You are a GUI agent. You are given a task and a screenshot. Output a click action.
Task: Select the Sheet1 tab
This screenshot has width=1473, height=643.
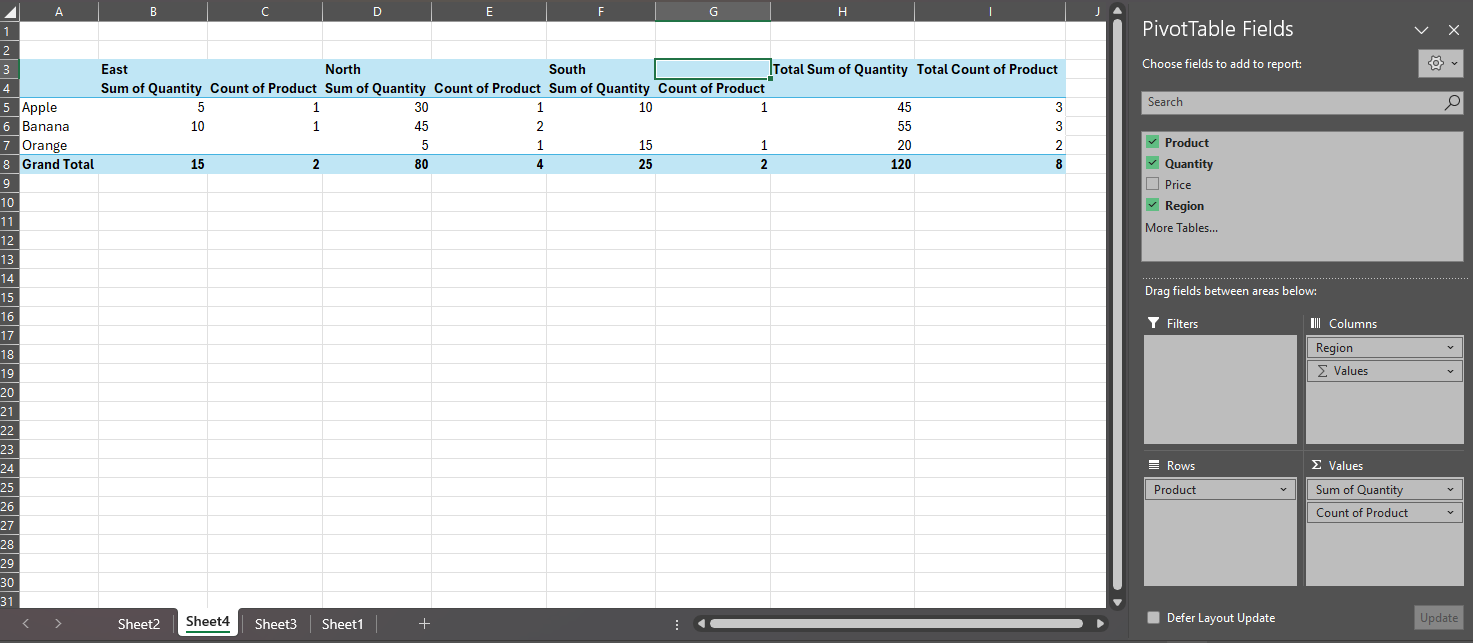click(x=342, y=623)
